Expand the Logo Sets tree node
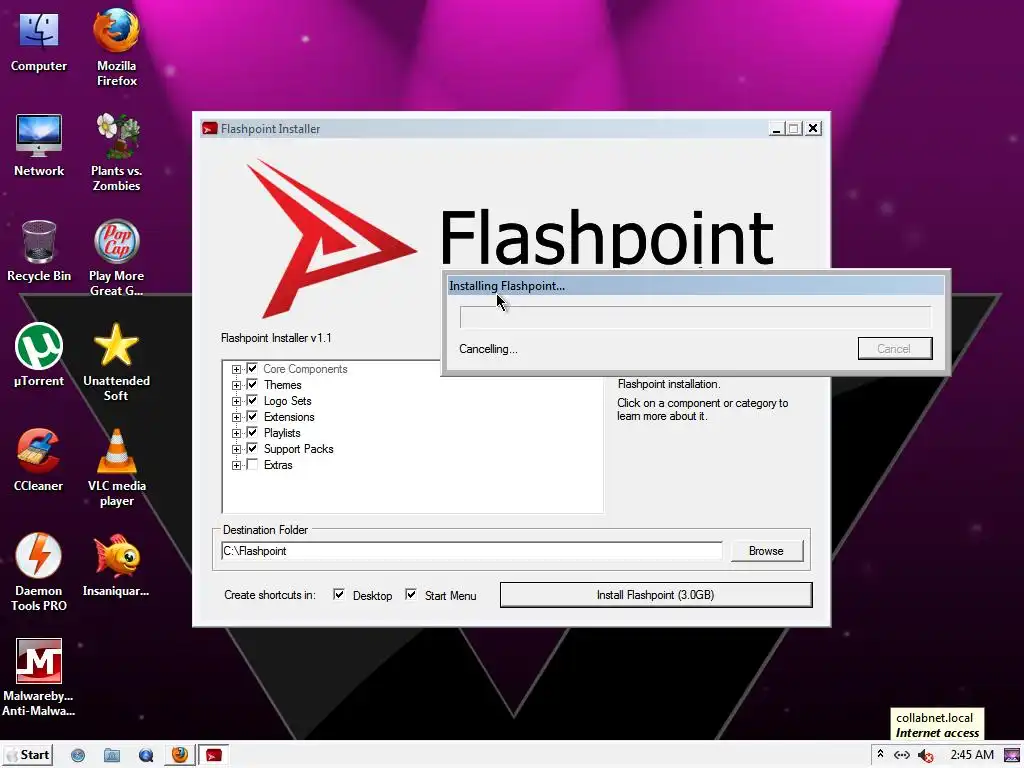1024x768 pixels. tap(236, 402)
